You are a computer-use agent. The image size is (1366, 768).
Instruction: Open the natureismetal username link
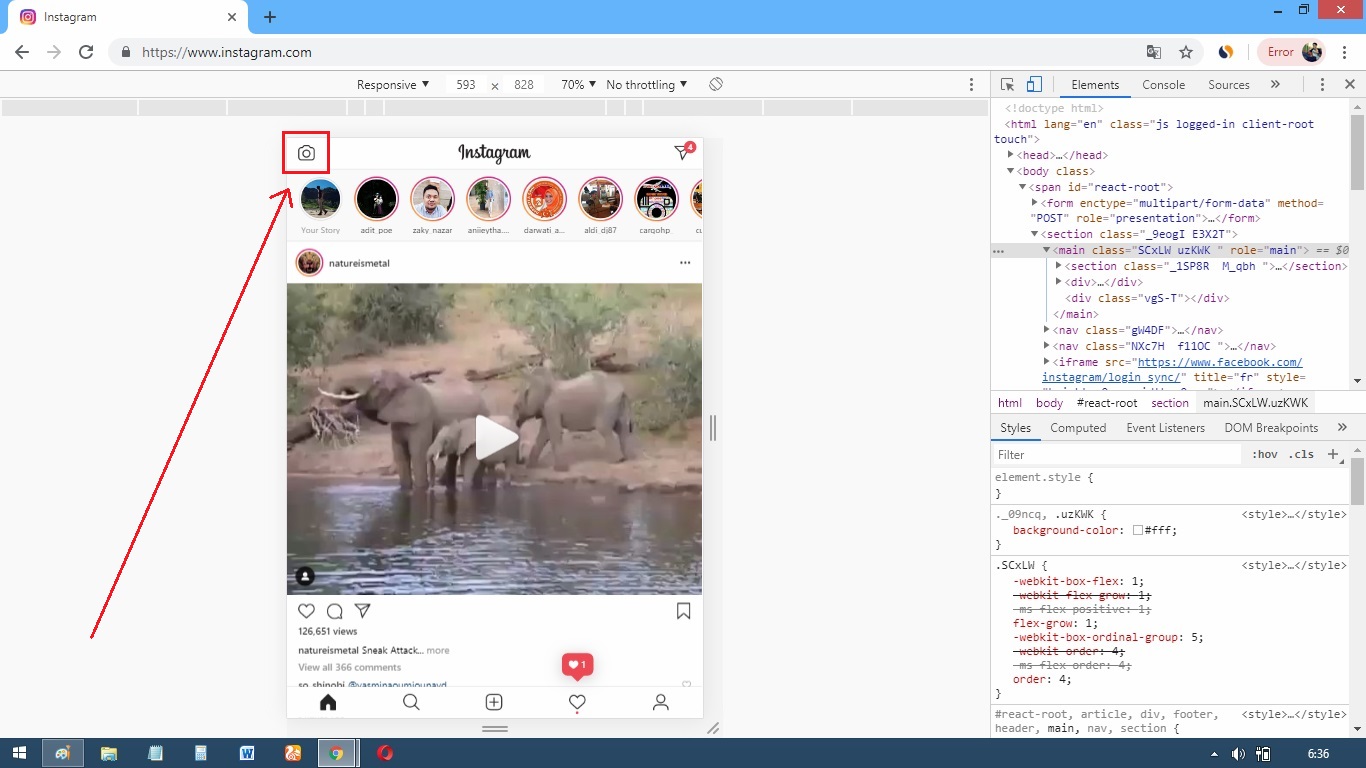point(359,264)
